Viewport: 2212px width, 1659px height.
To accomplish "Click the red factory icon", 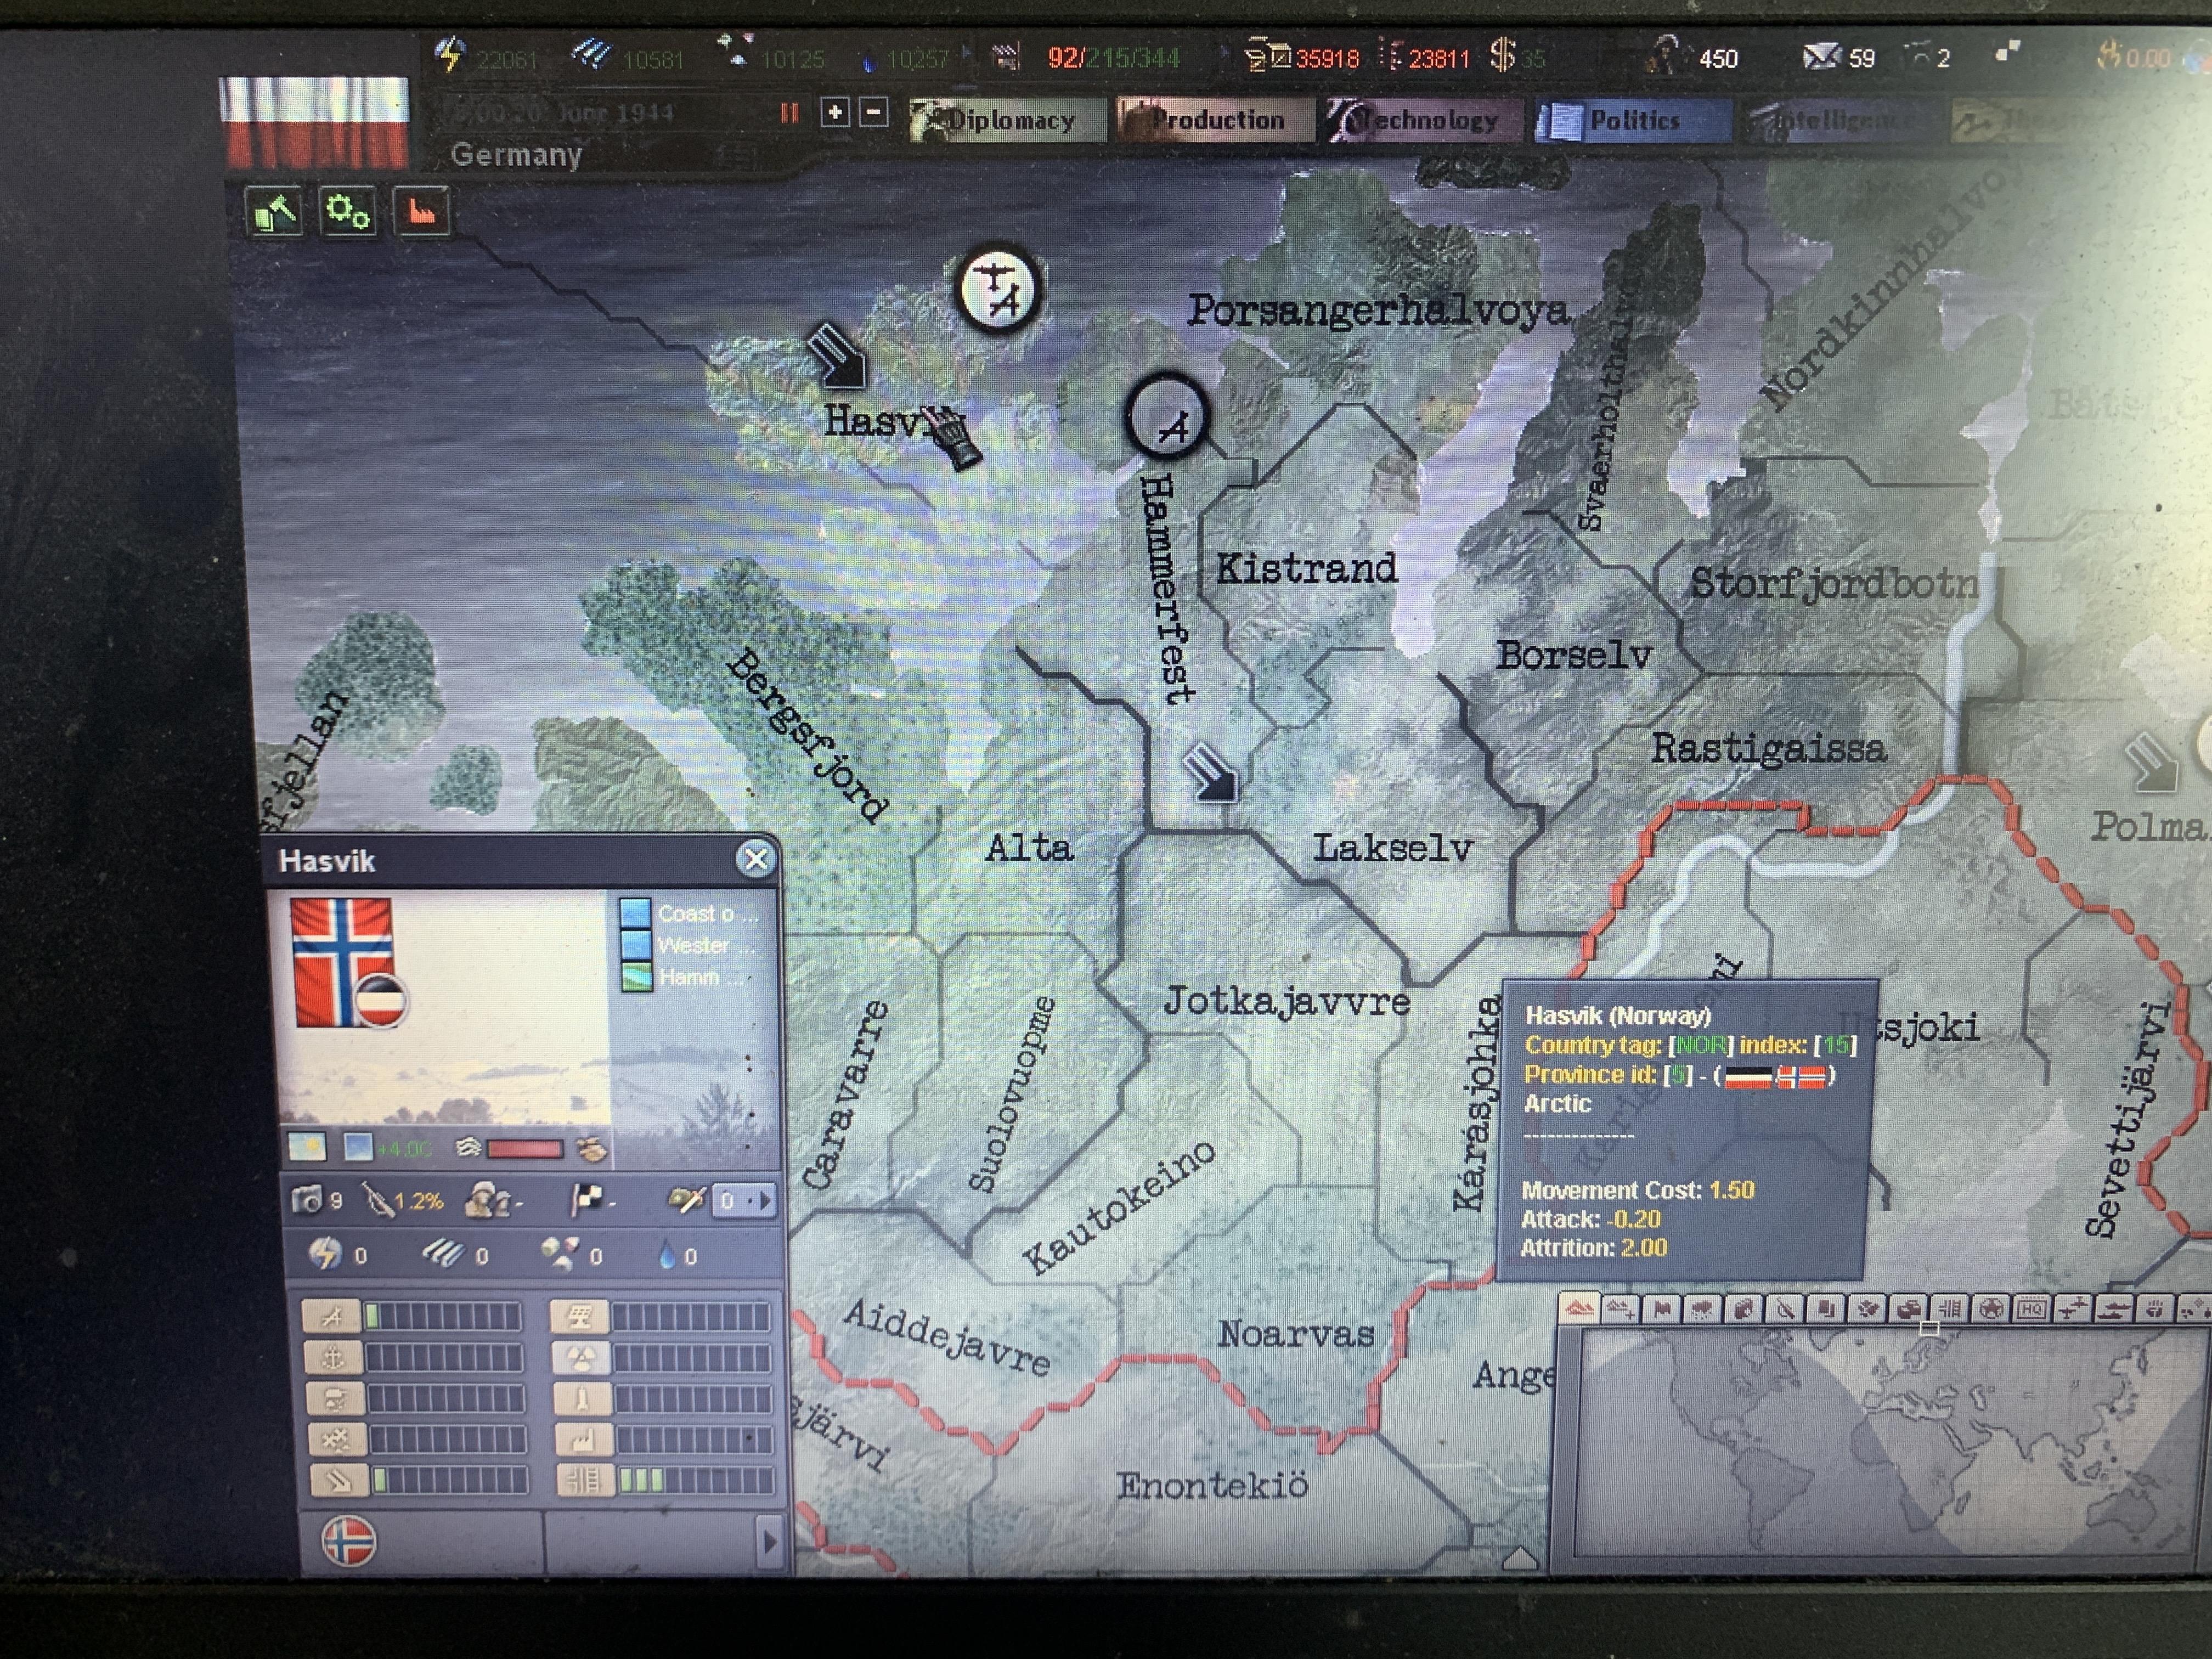I will 421,212.
